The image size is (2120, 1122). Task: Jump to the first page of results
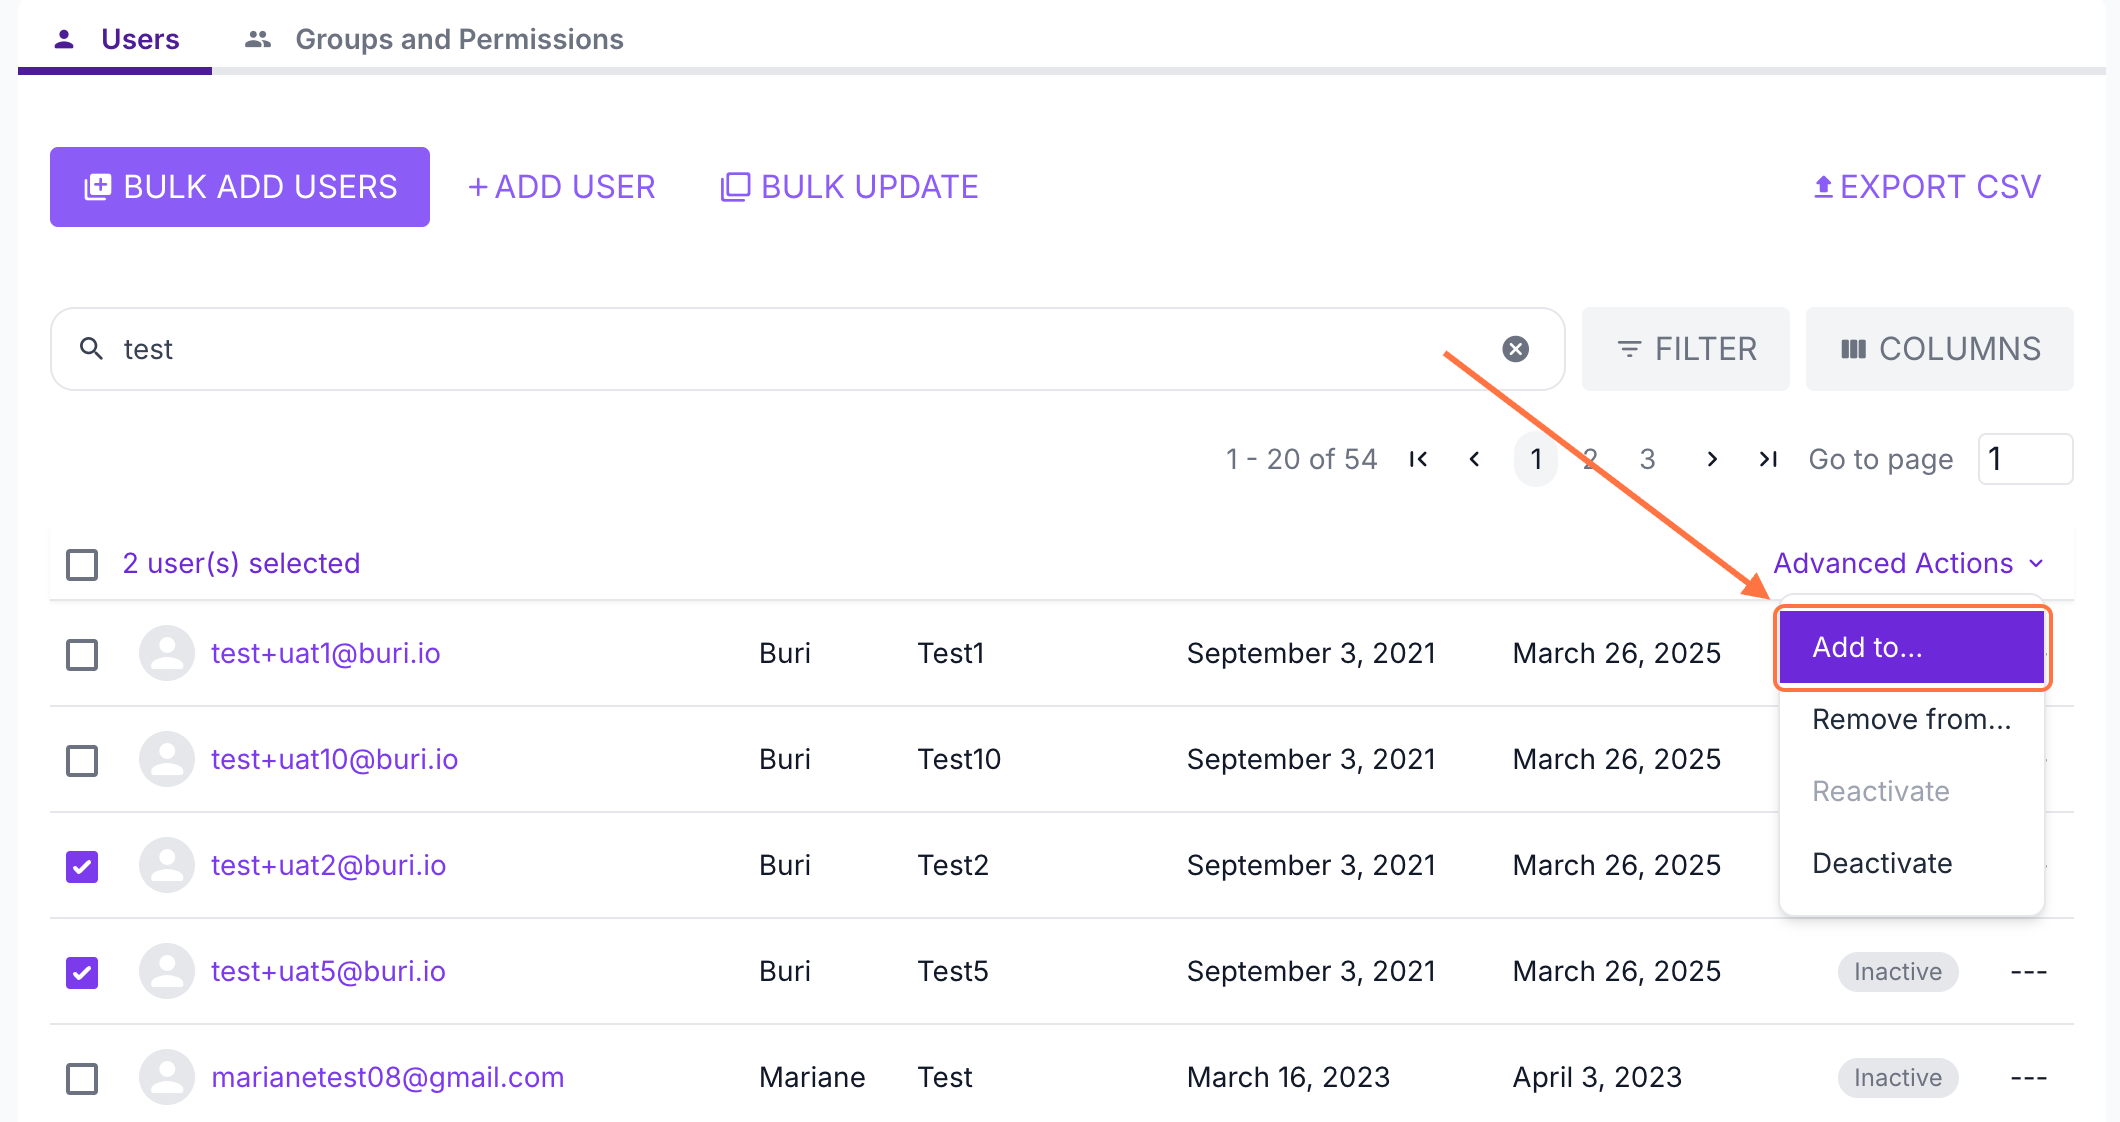click(x=1418, y=459)
